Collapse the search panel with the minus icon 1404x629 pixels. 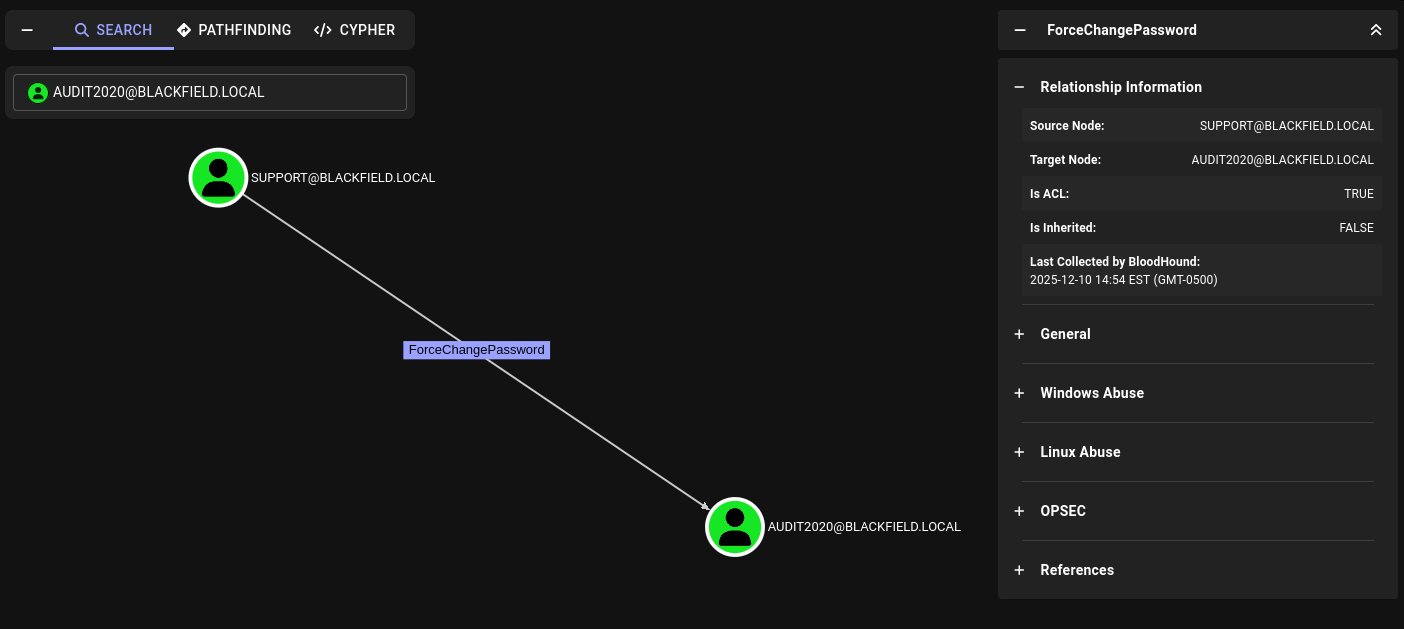pyautogui.click(x=27, y=30)
